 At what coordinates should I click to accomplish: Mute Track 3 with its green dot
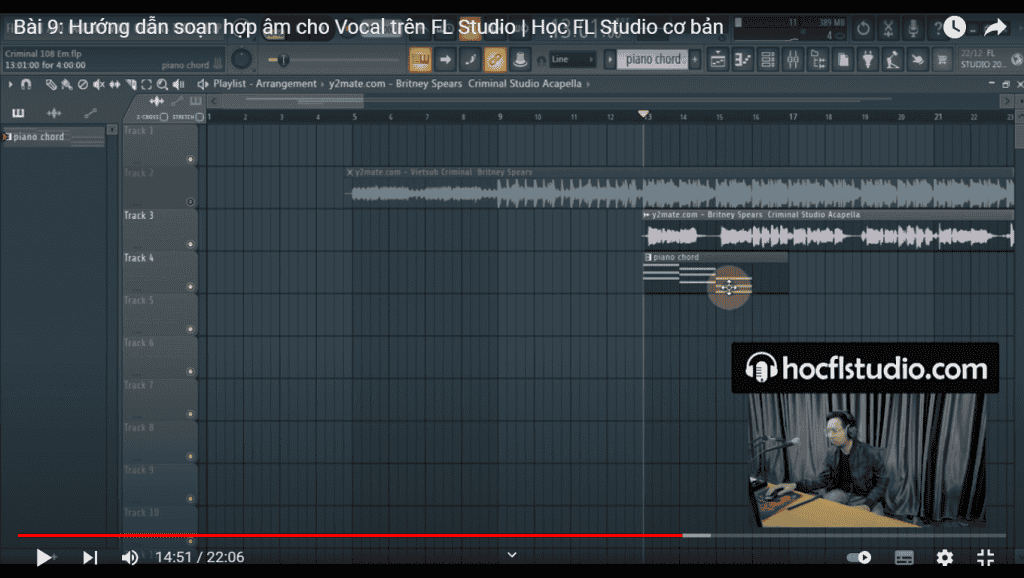click(191, 244)
